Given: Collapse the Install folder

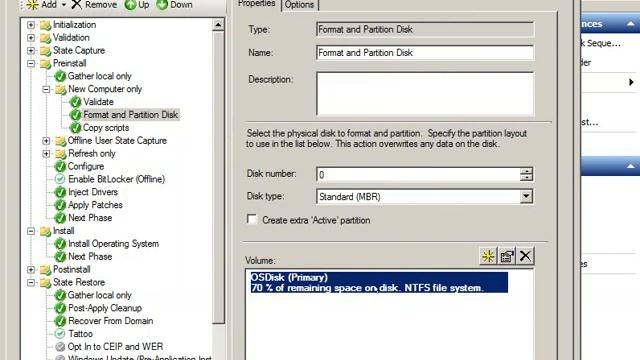Looking at the screenshot, I should 31,231.
